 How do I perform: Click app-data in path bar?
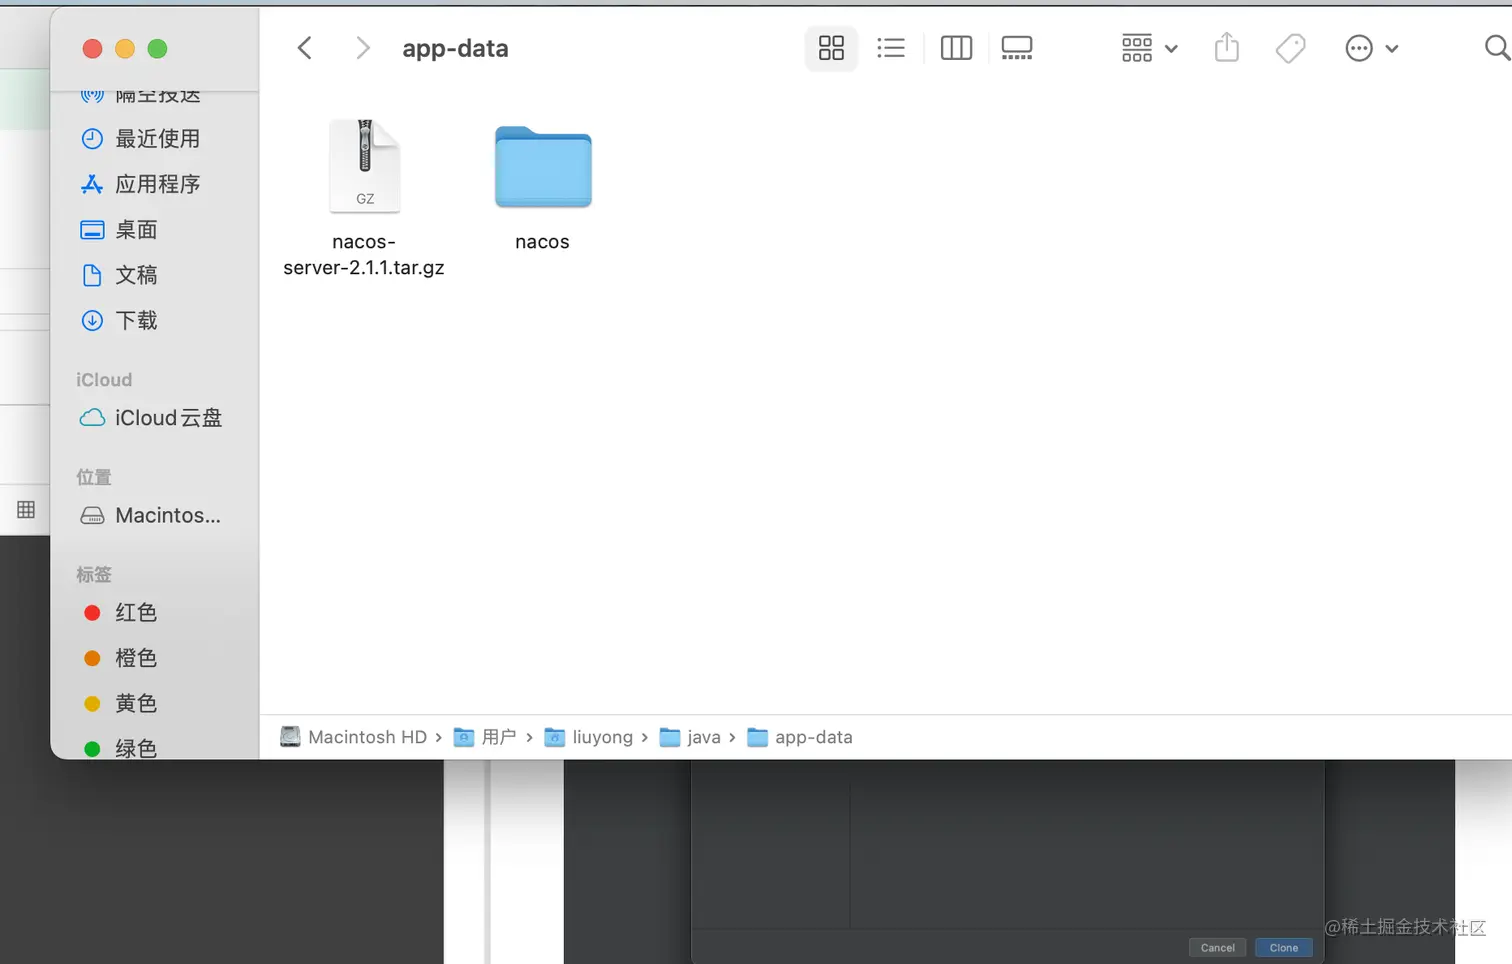(x=801, y=737)
